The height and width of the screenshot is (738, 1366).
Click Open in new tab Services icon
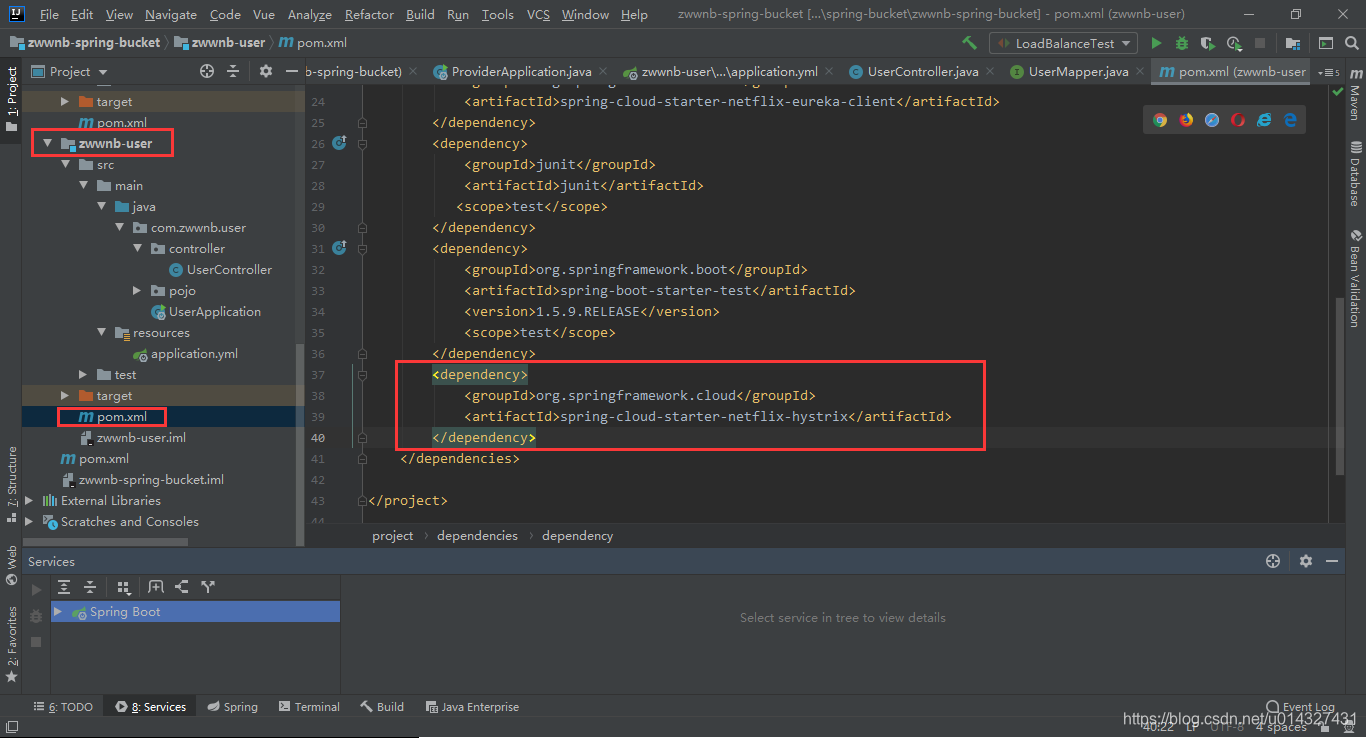156,587
